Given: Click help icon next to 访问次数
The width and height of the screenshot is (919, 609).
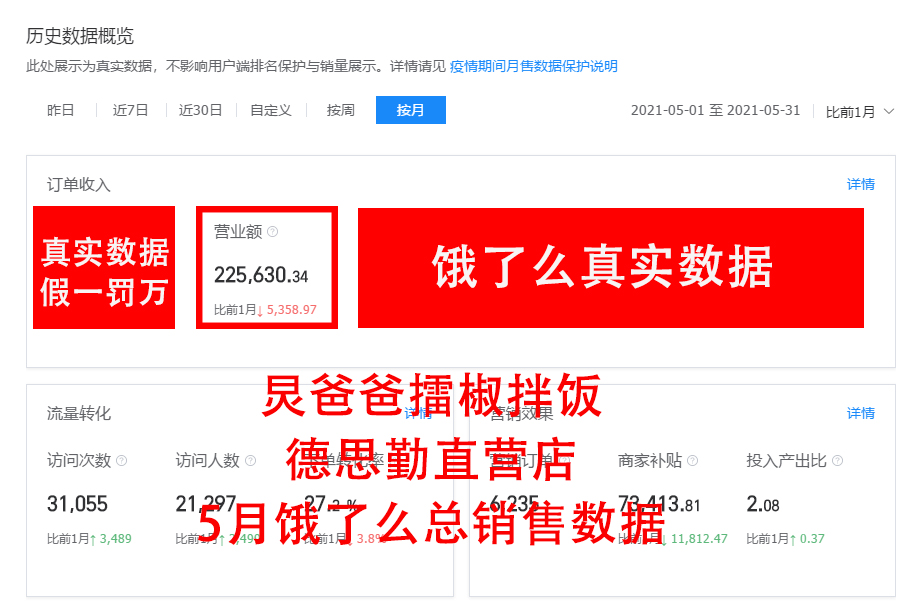Looking at the screenshot, I should [121, 461].
